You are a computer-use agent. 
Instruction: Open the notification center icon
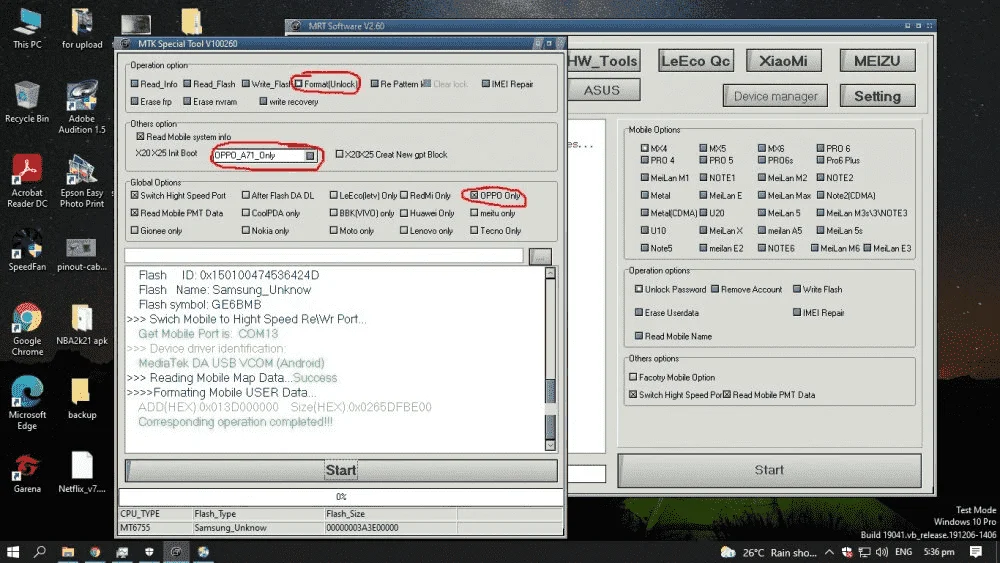976,552
